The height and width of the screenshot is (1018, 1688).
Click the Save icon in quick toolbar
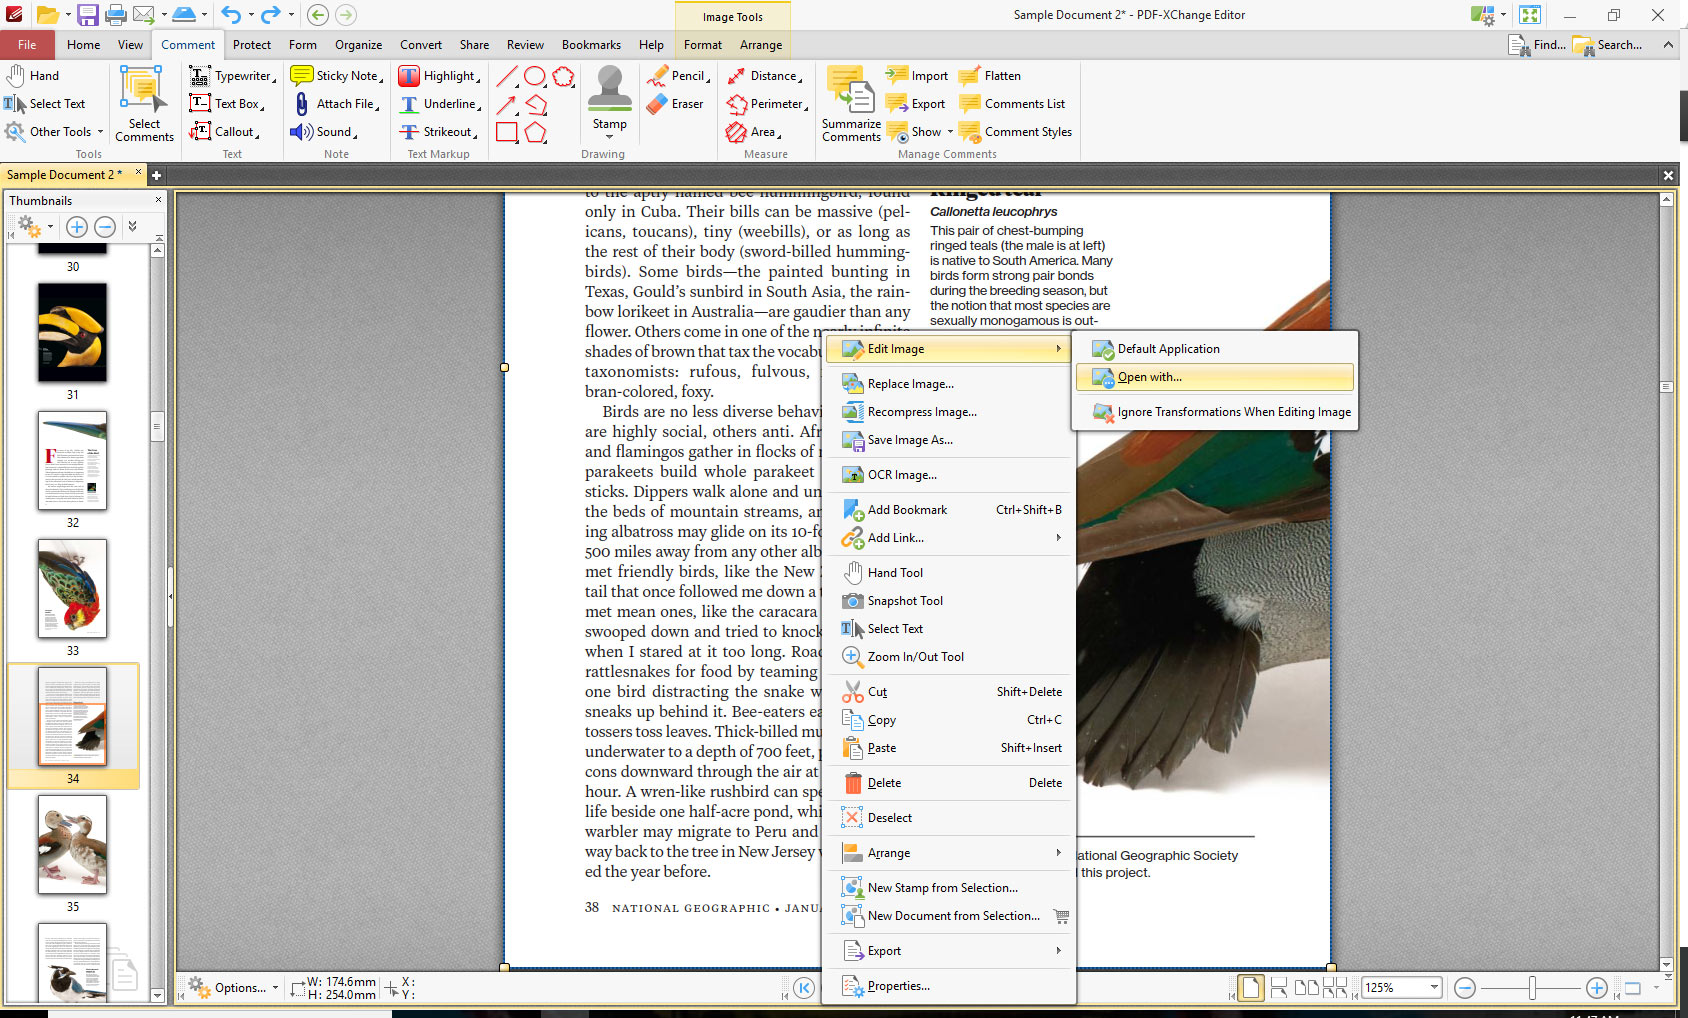tap(88, 15)
